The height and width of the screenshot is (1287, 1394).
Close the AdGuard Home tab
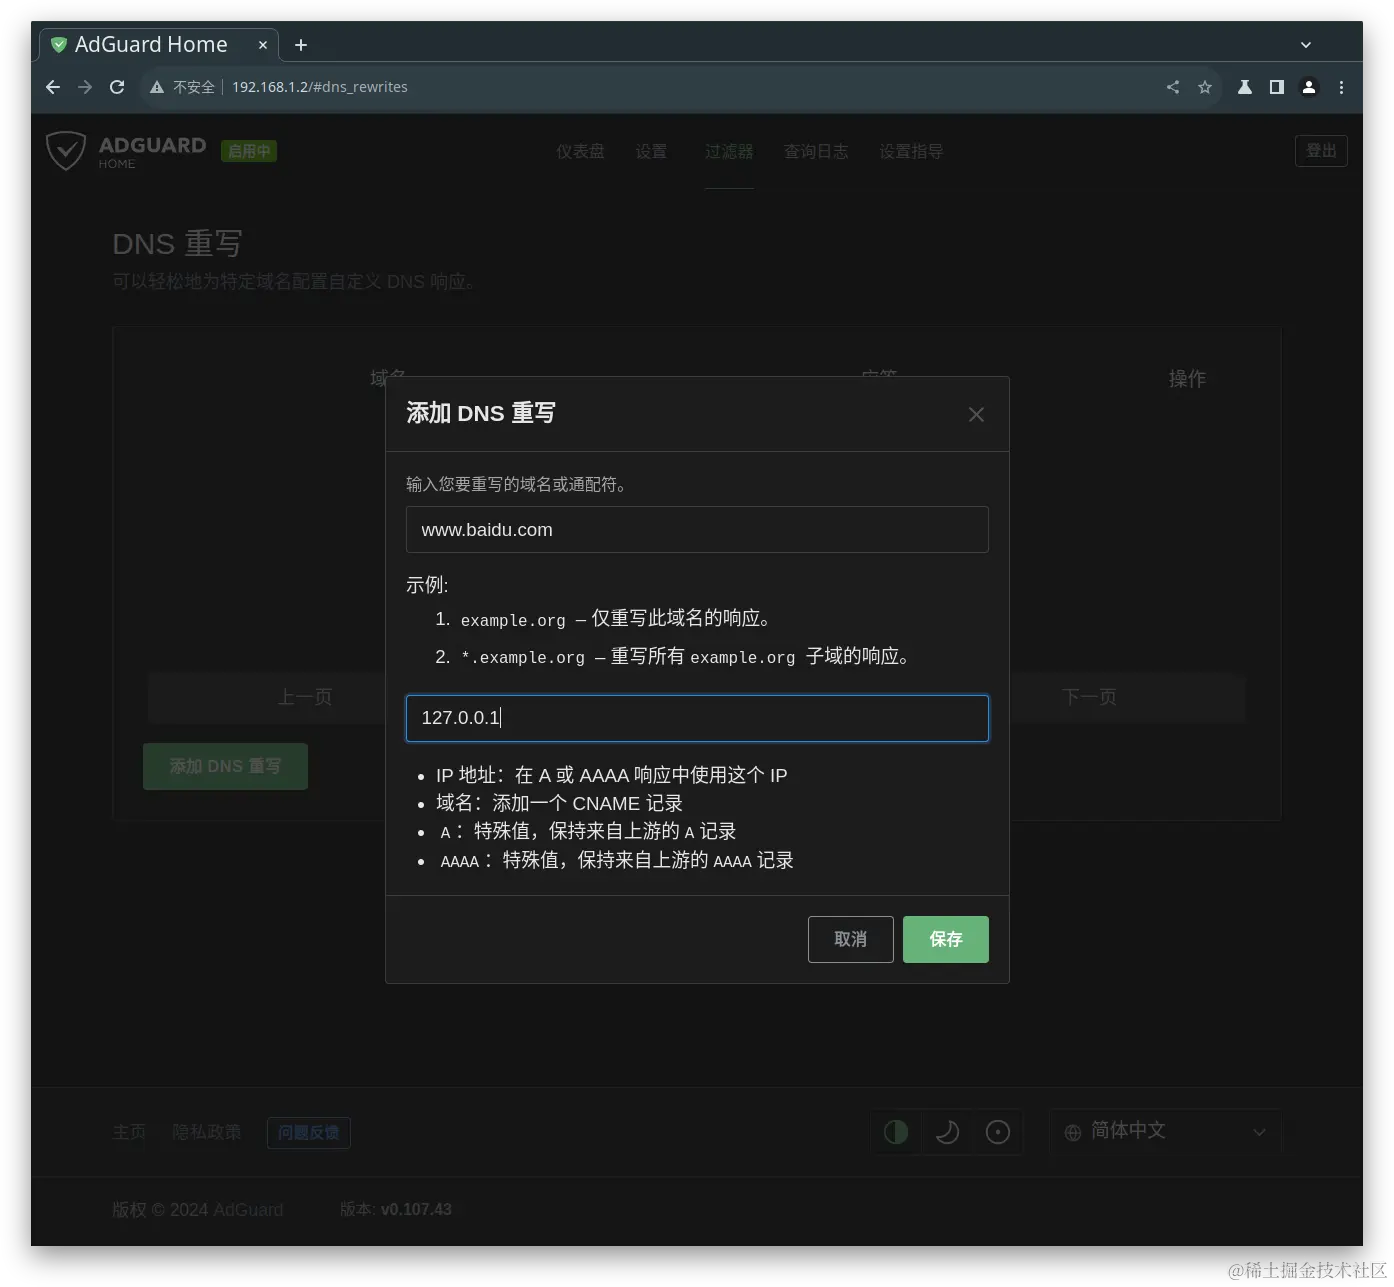[263, 45]
